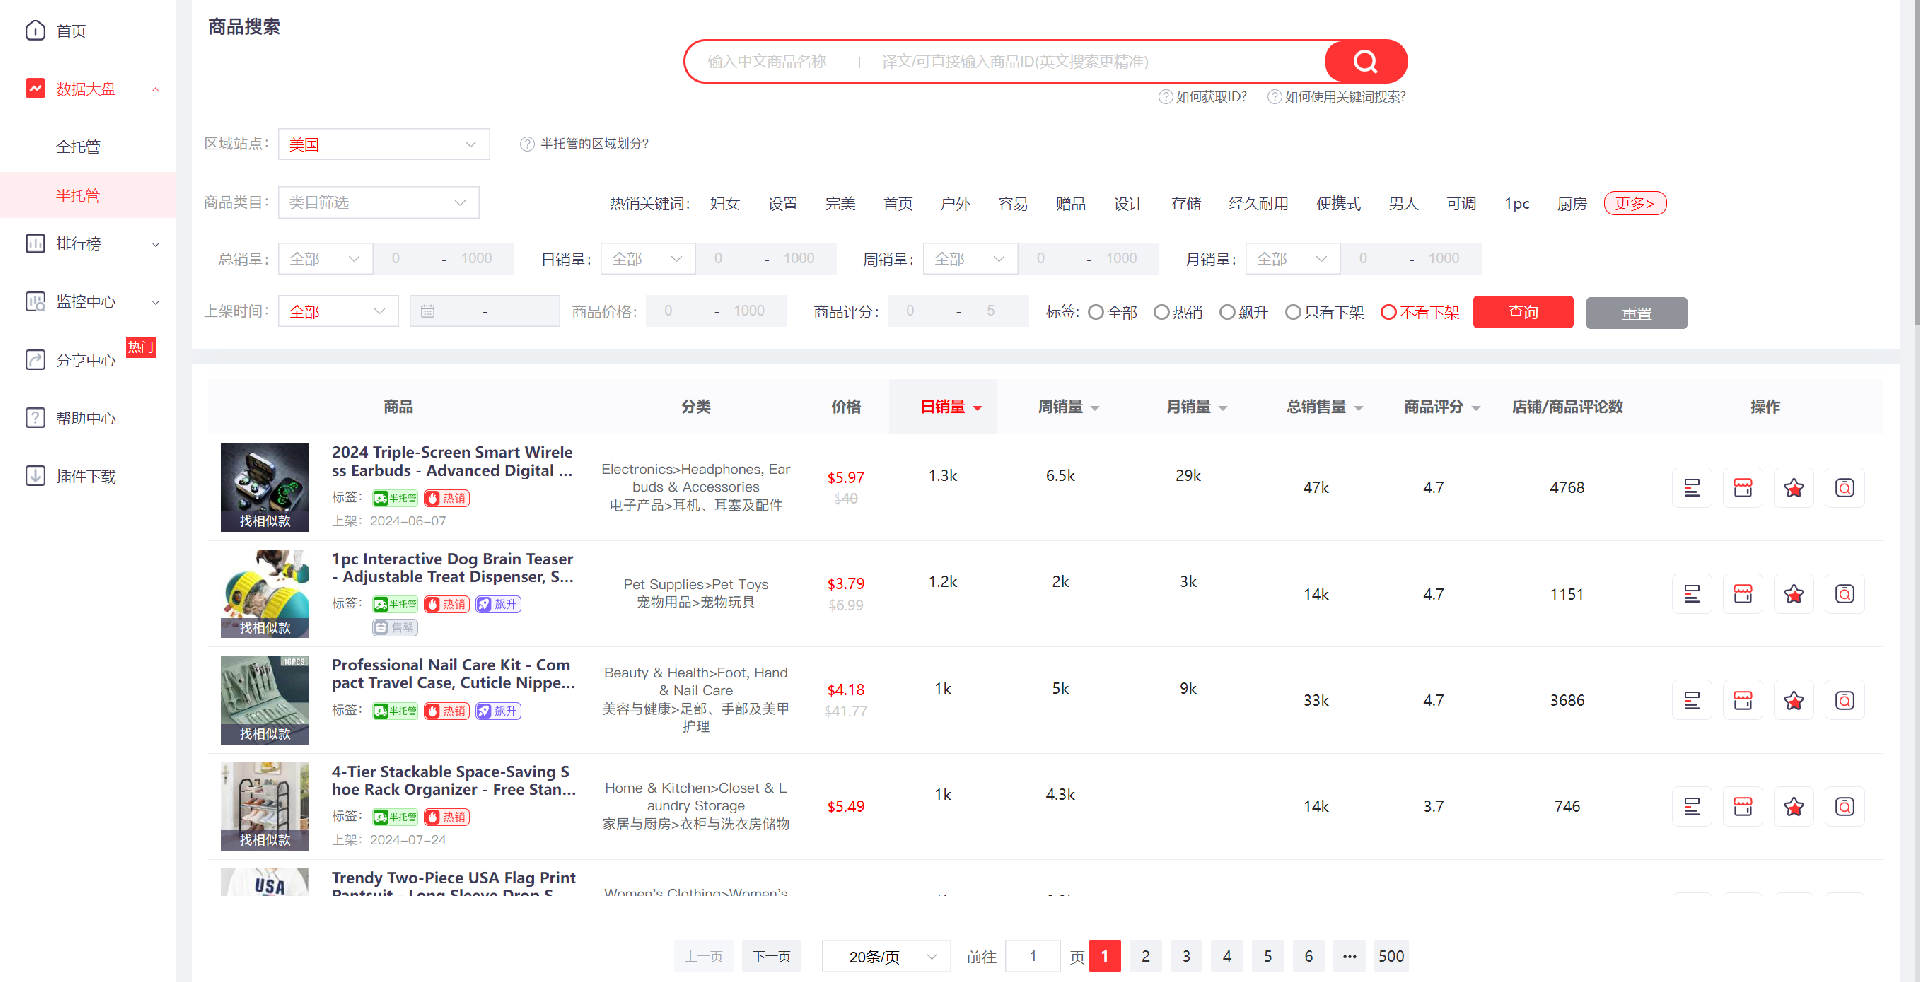Select the 不看下架 radio button

point(1388,312)
